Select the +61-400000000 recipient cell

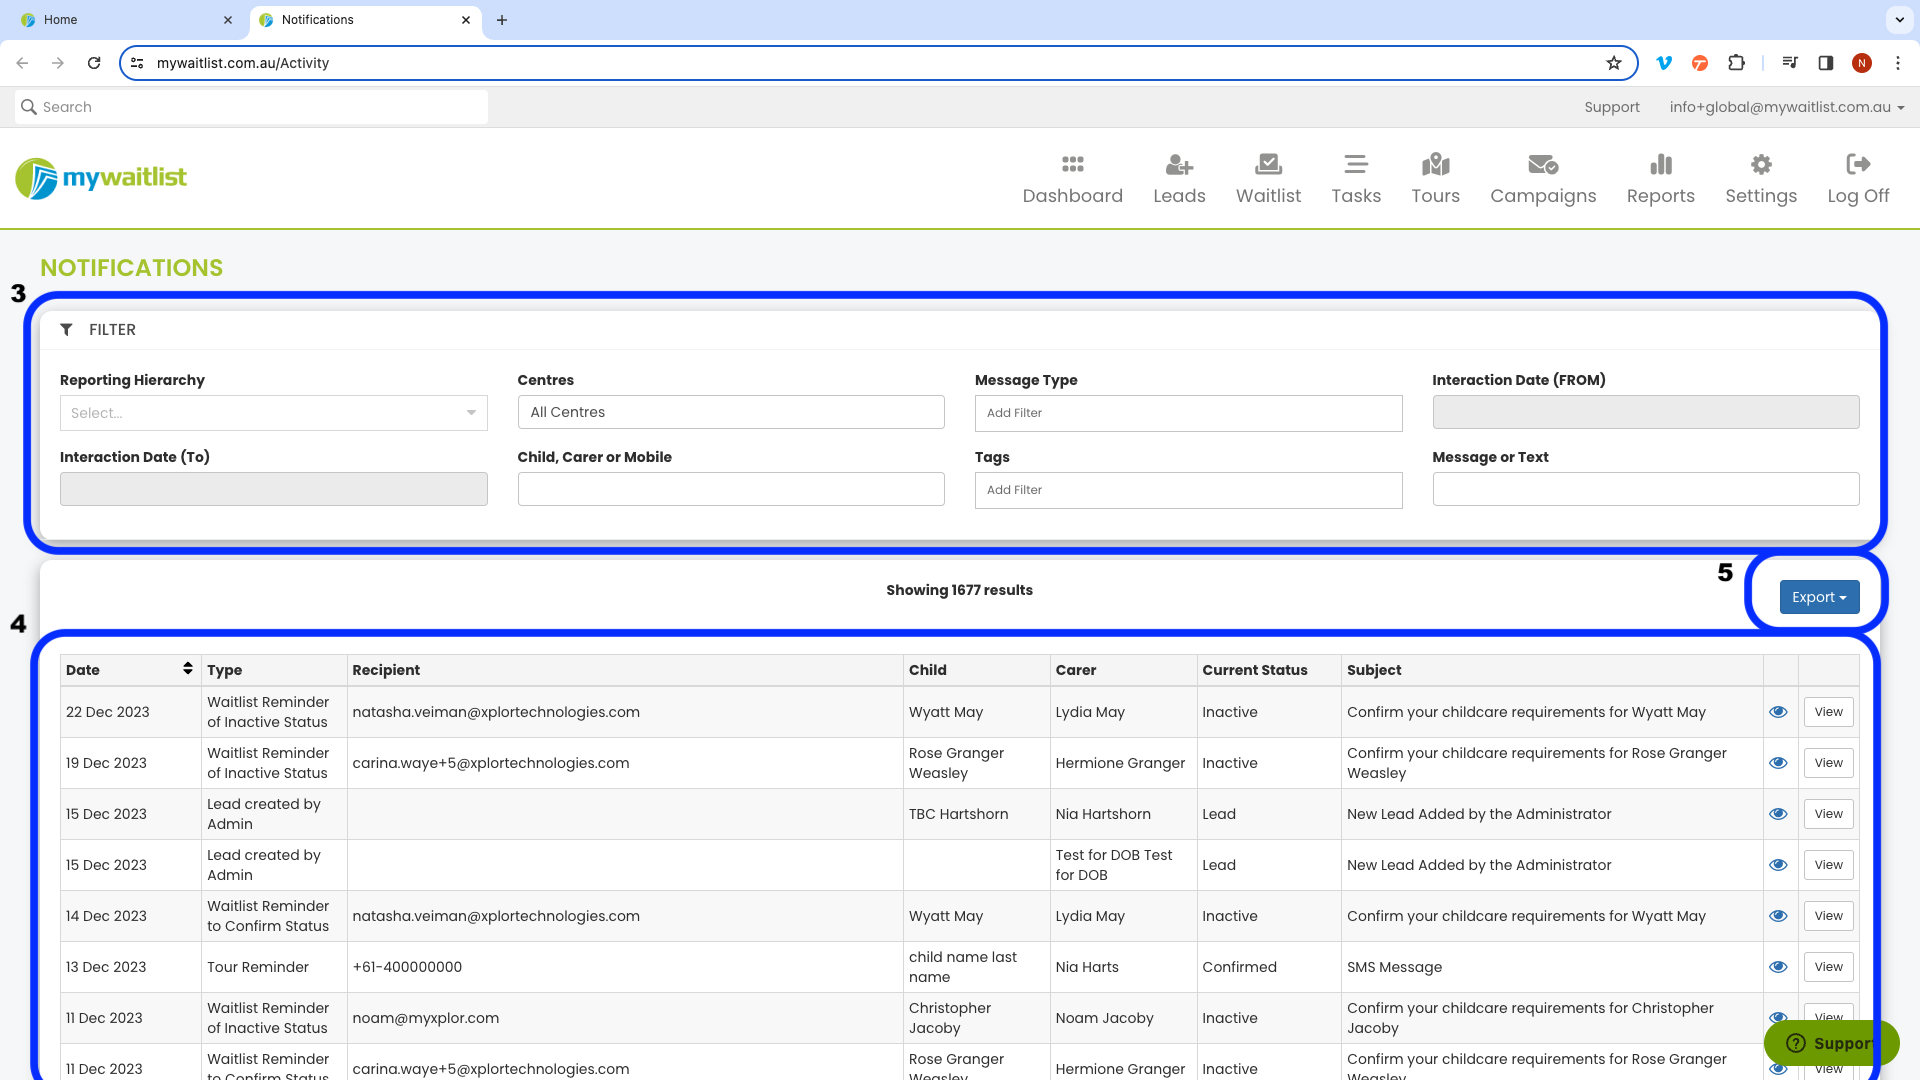coord(625,967)
